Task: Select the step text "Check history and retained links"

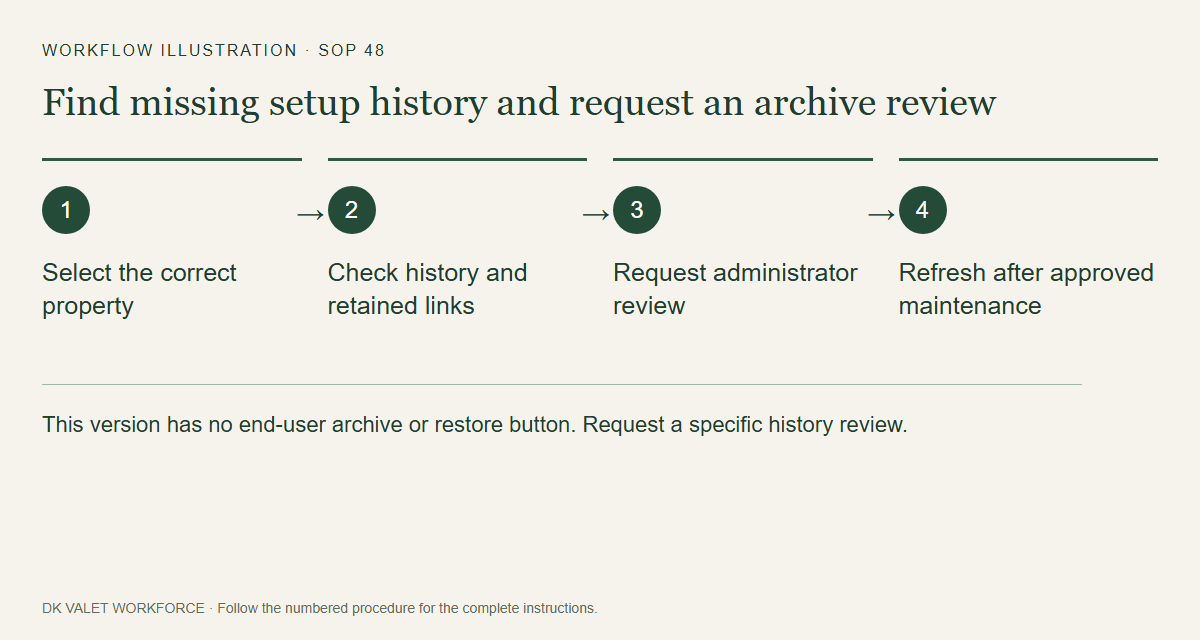Action: [x=427, y=289]
